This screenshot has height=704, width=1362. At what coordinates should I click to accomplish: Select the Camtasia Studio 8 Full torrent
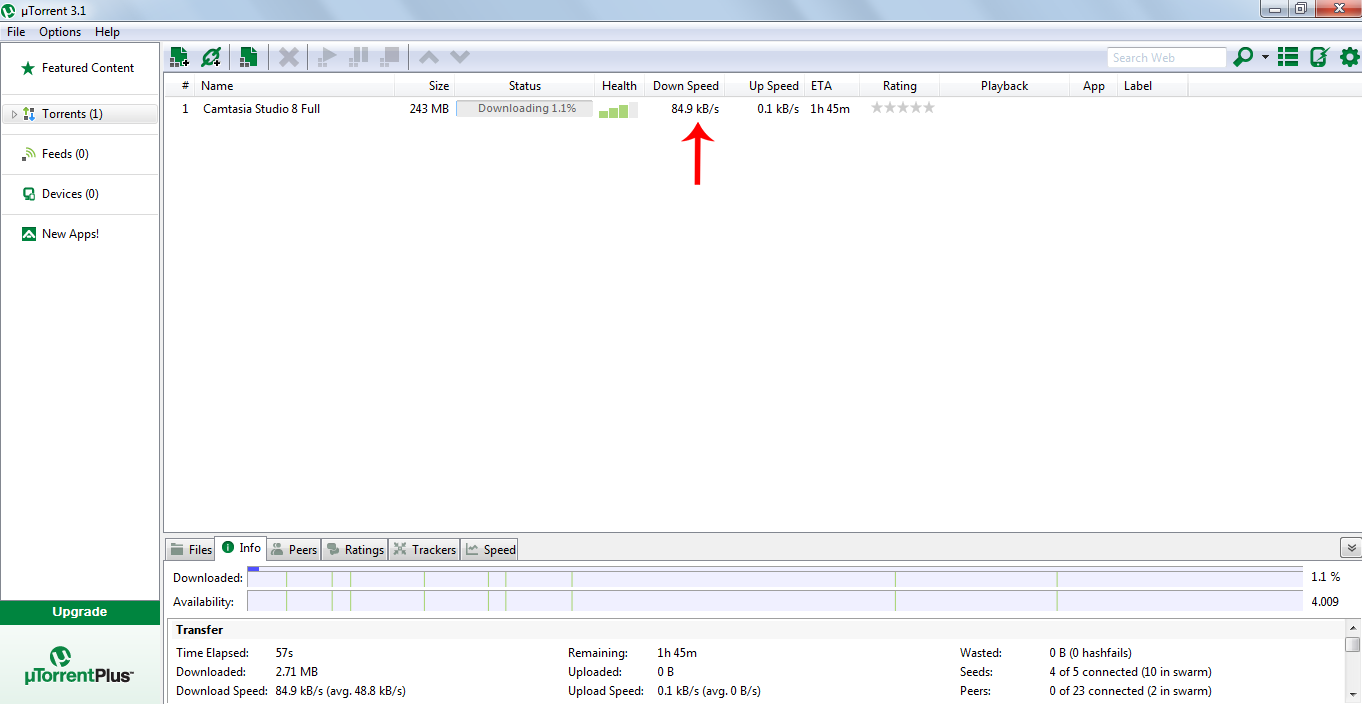(x=261, y=109)
